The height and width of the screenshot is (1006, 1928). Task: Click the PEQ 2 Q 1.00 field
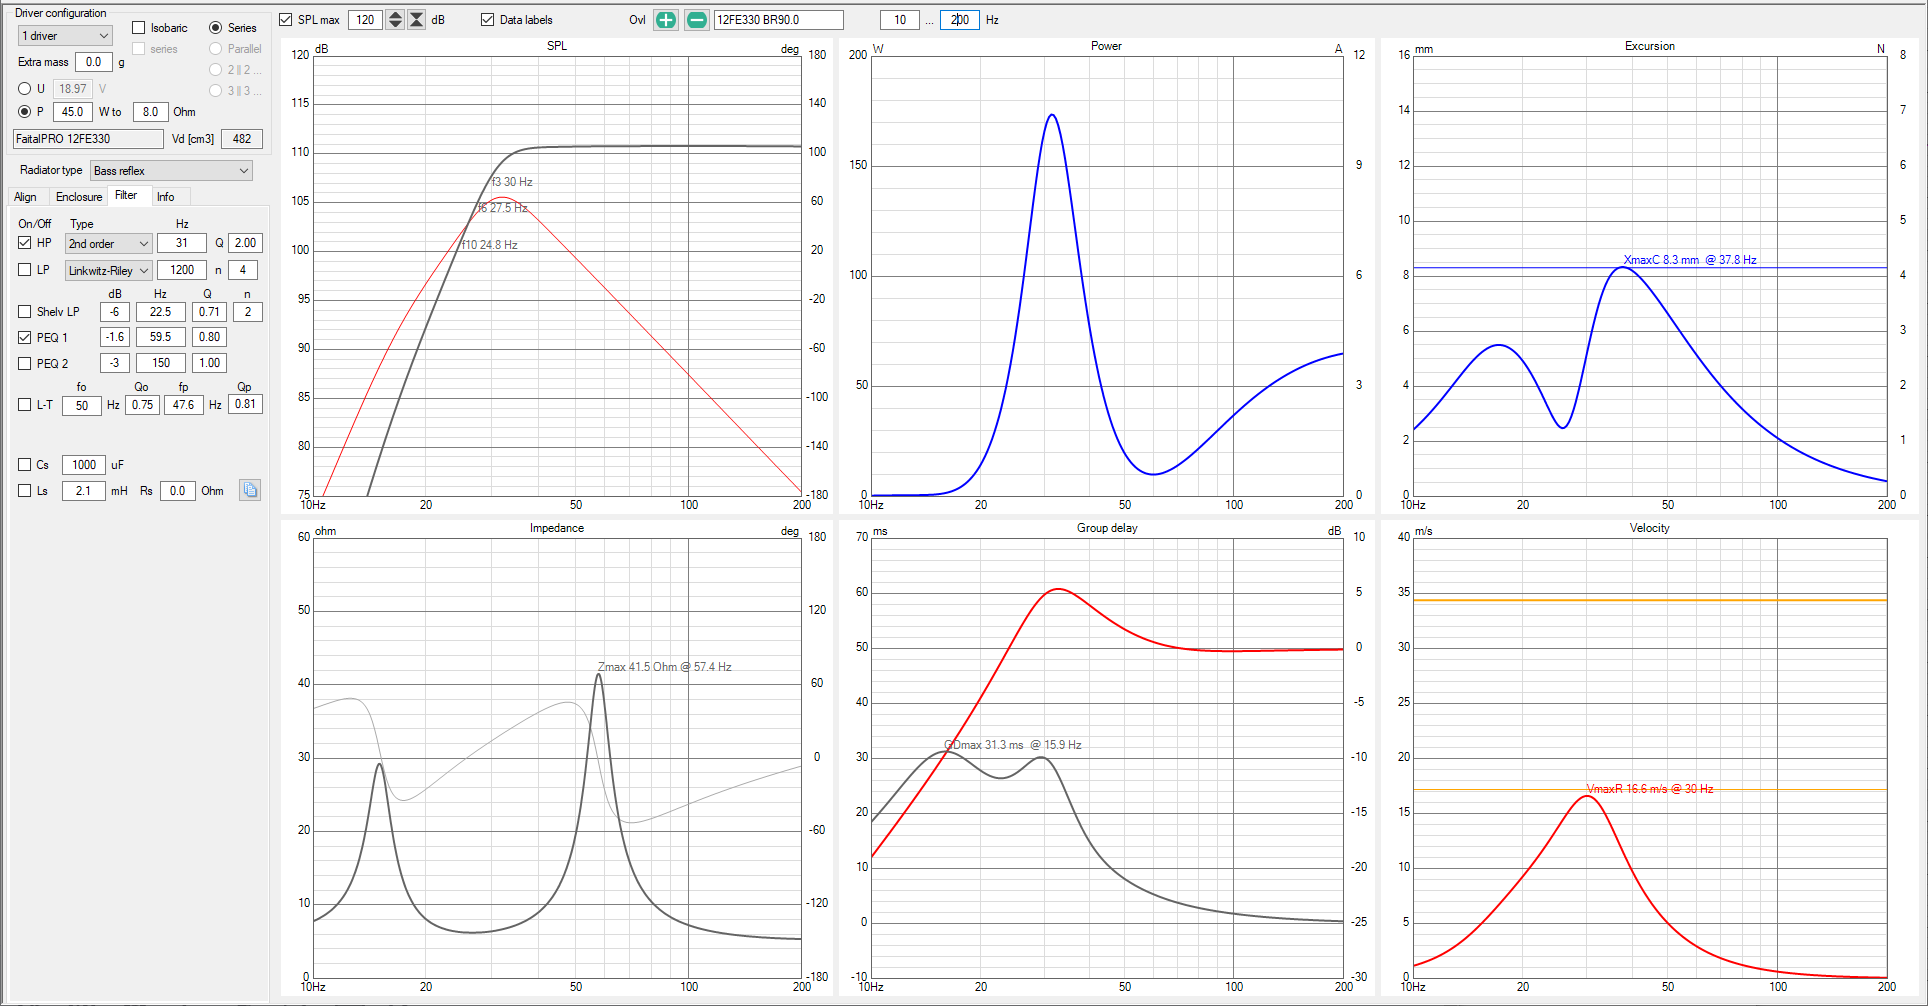tap(209, 363)
